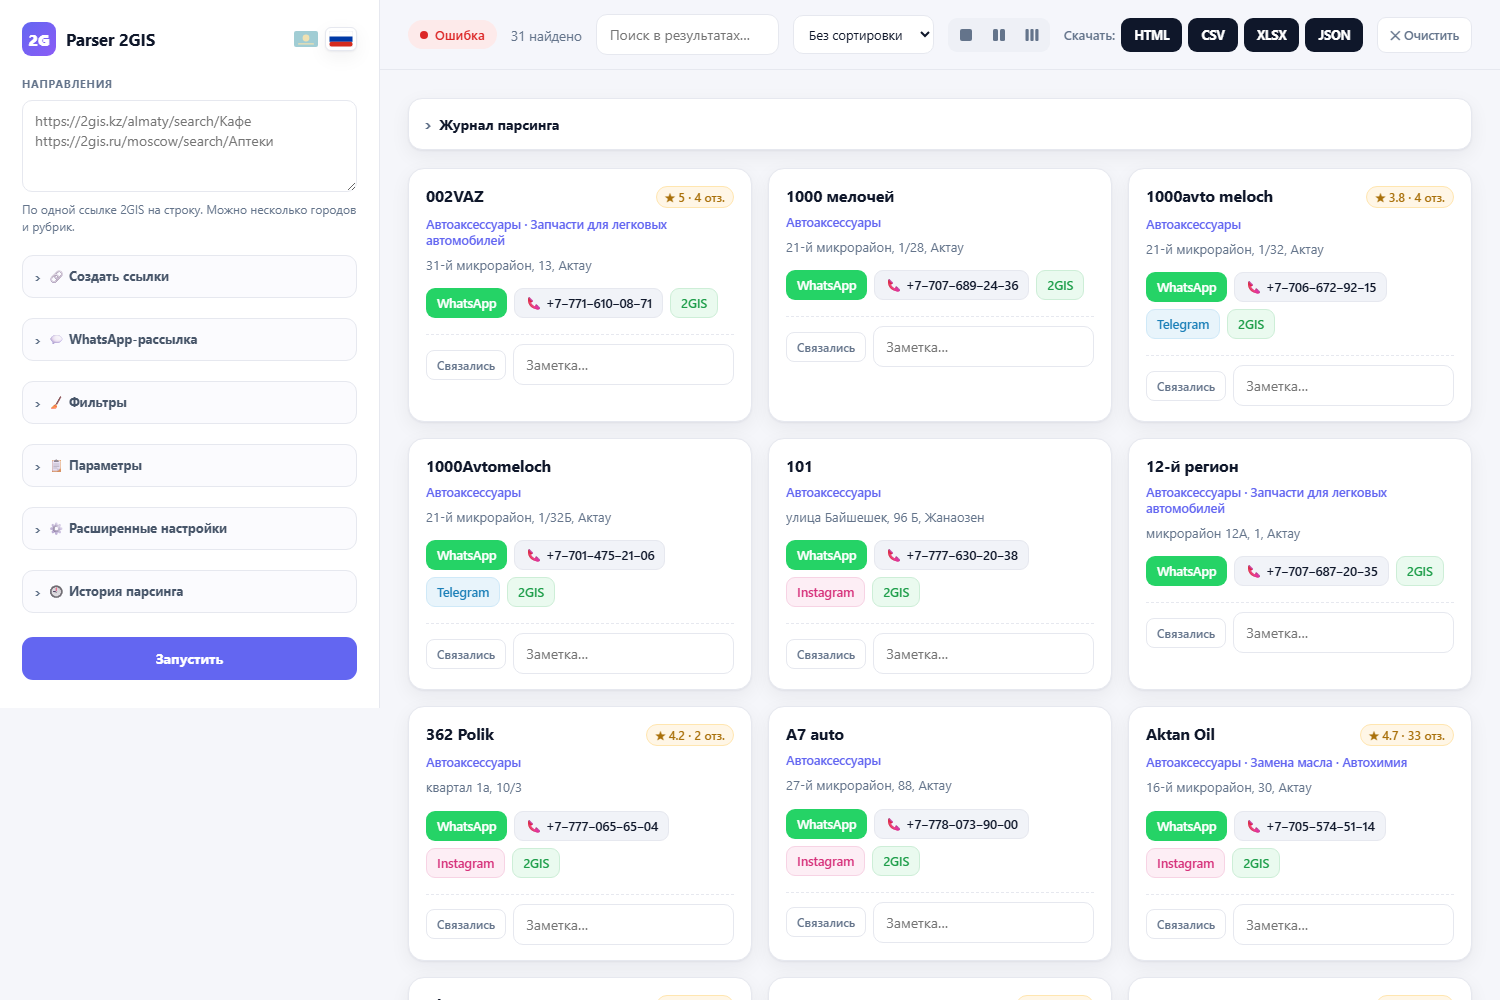Toggle Связались on the 1000 мелочей card
Viewport: 1500px width, 1000px height.
tap(826, 348)
